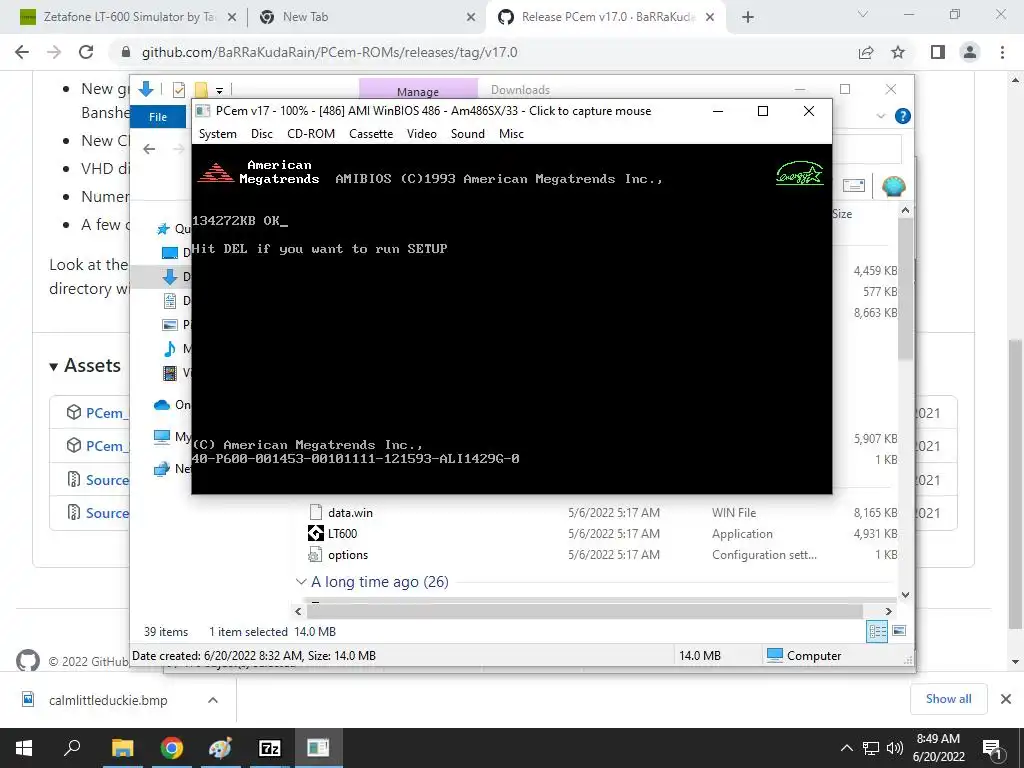Screen dimensions: 1024x768
Task: Open the Sound menu in PCem
Action: (x=468, y=134)
